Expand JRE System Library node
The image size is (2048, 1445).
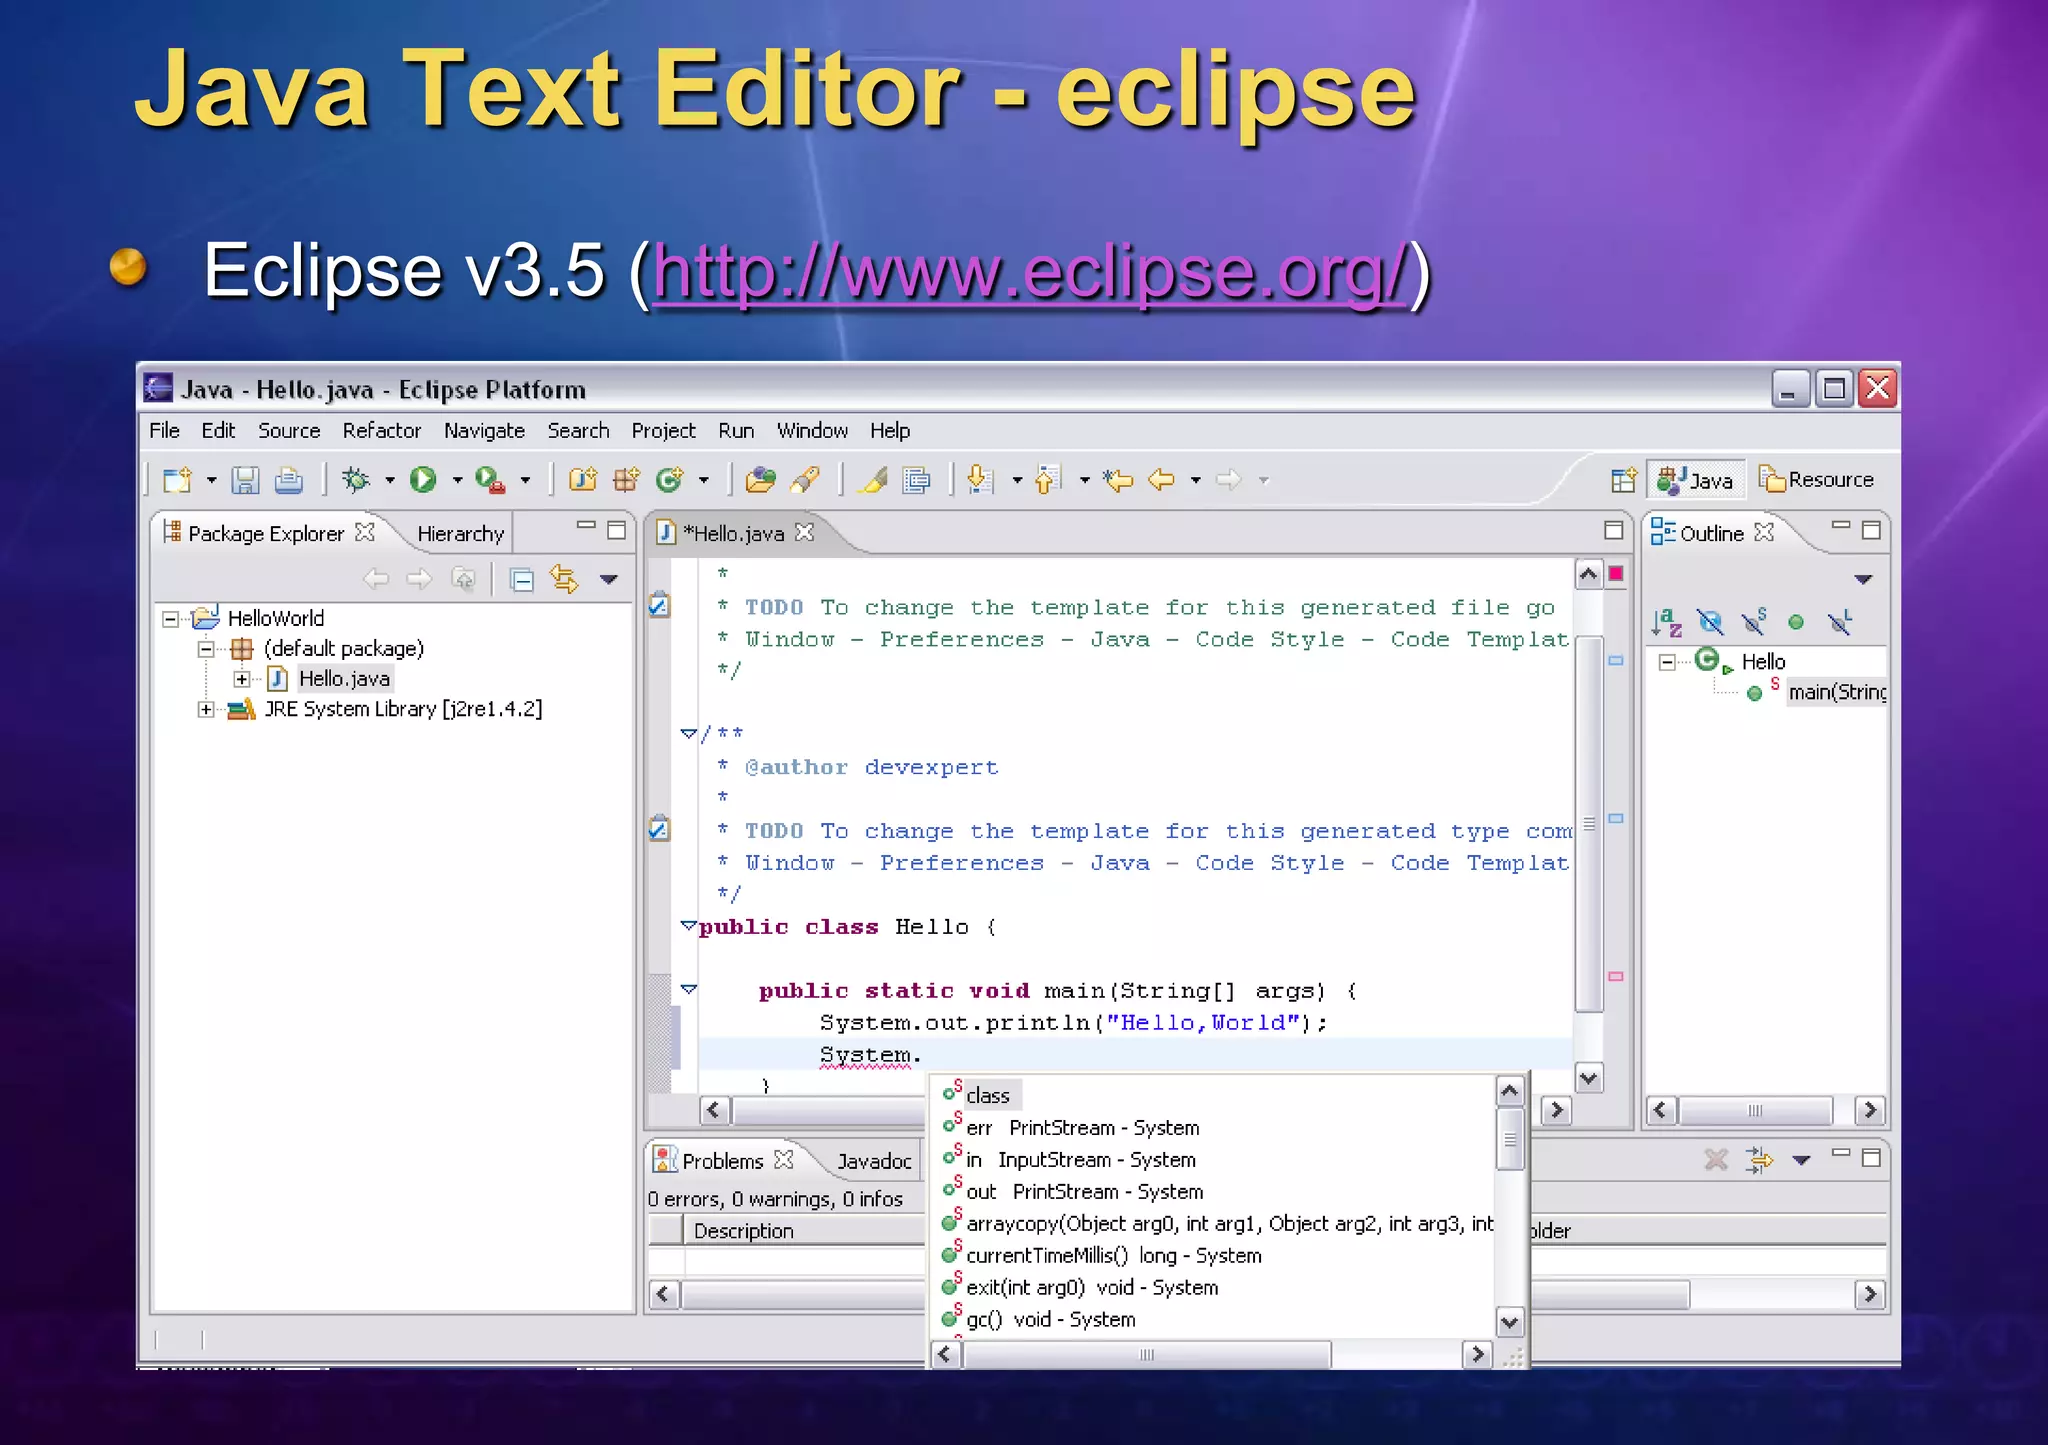click(x=206, y=709)
